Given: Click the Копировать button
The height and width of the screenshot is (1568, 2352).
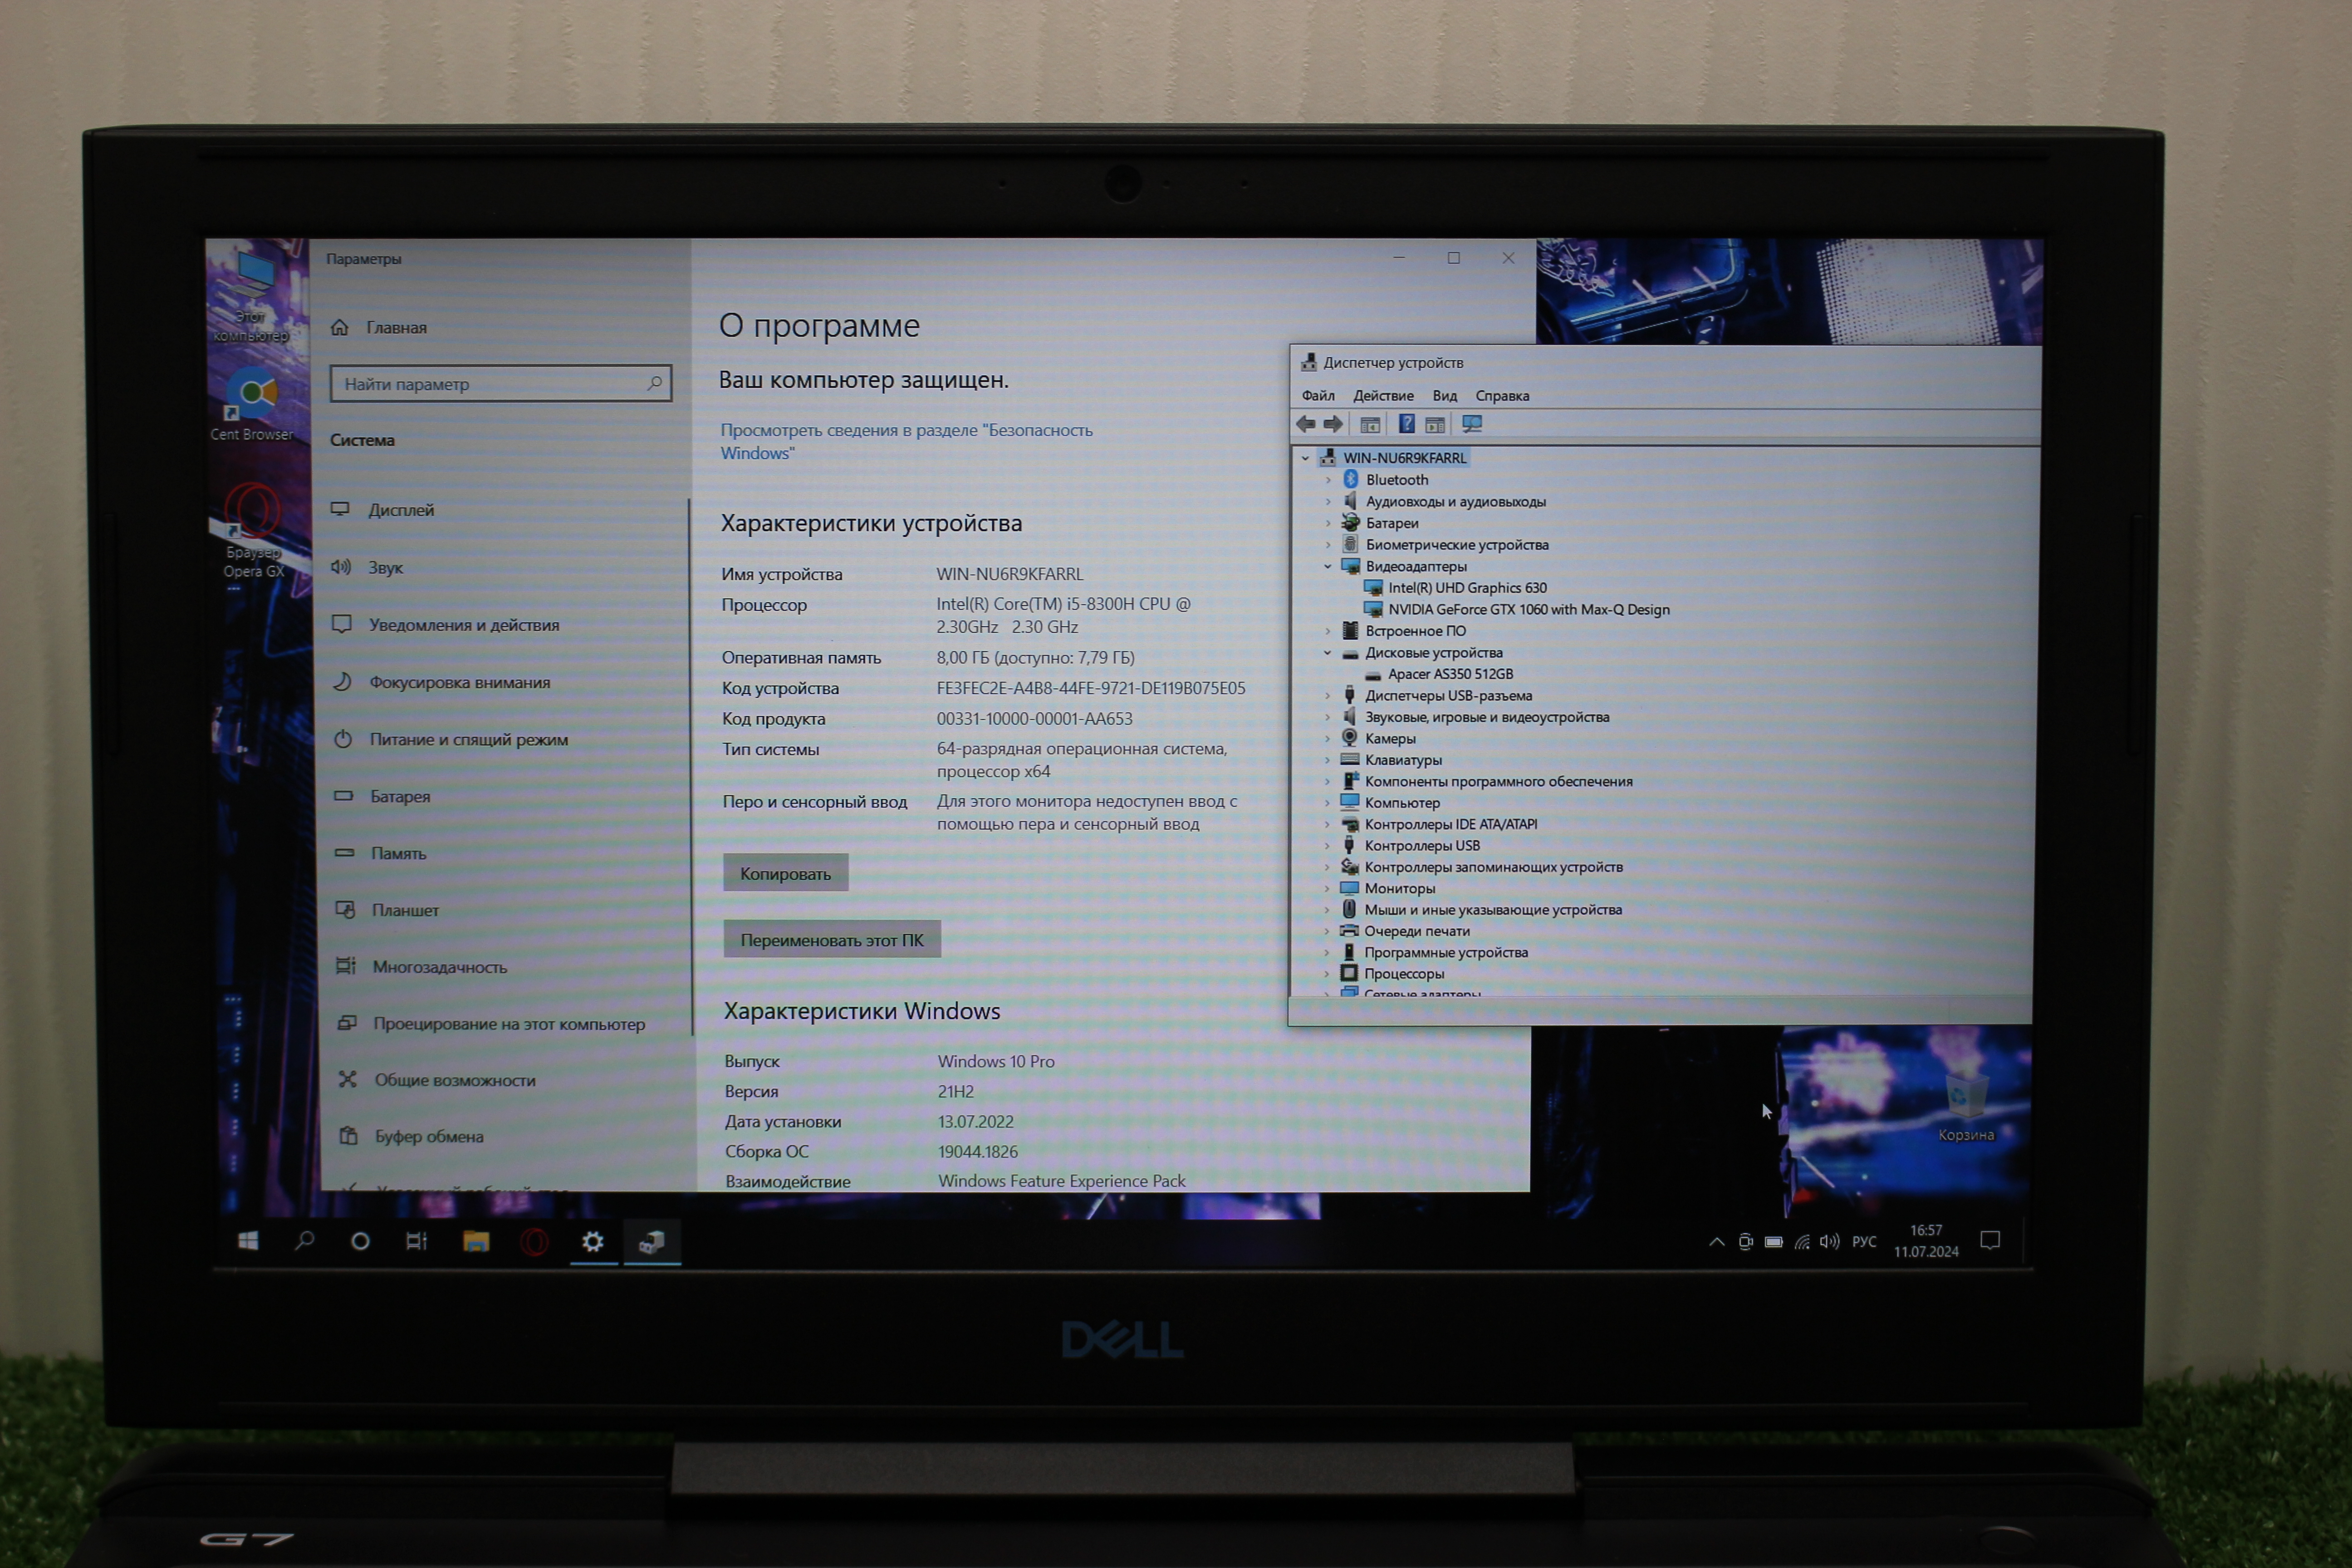Looking at the screenshot, I should (785, 873).
